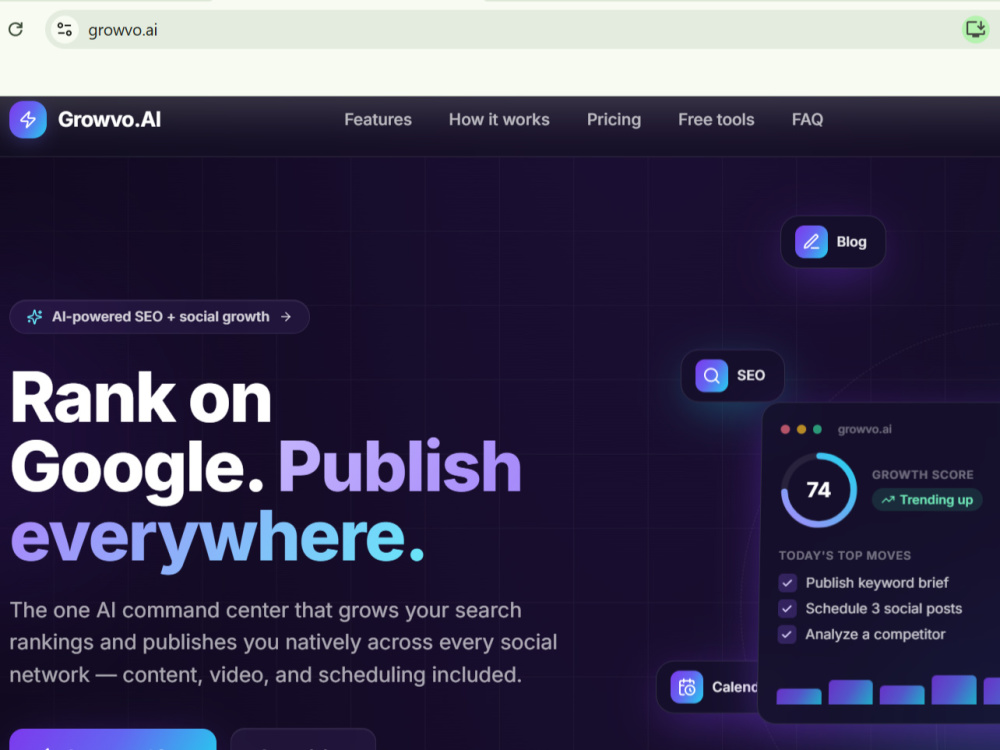Open the Features nav item
This screenshot has height=750, width=1000.
click(378, 120)
